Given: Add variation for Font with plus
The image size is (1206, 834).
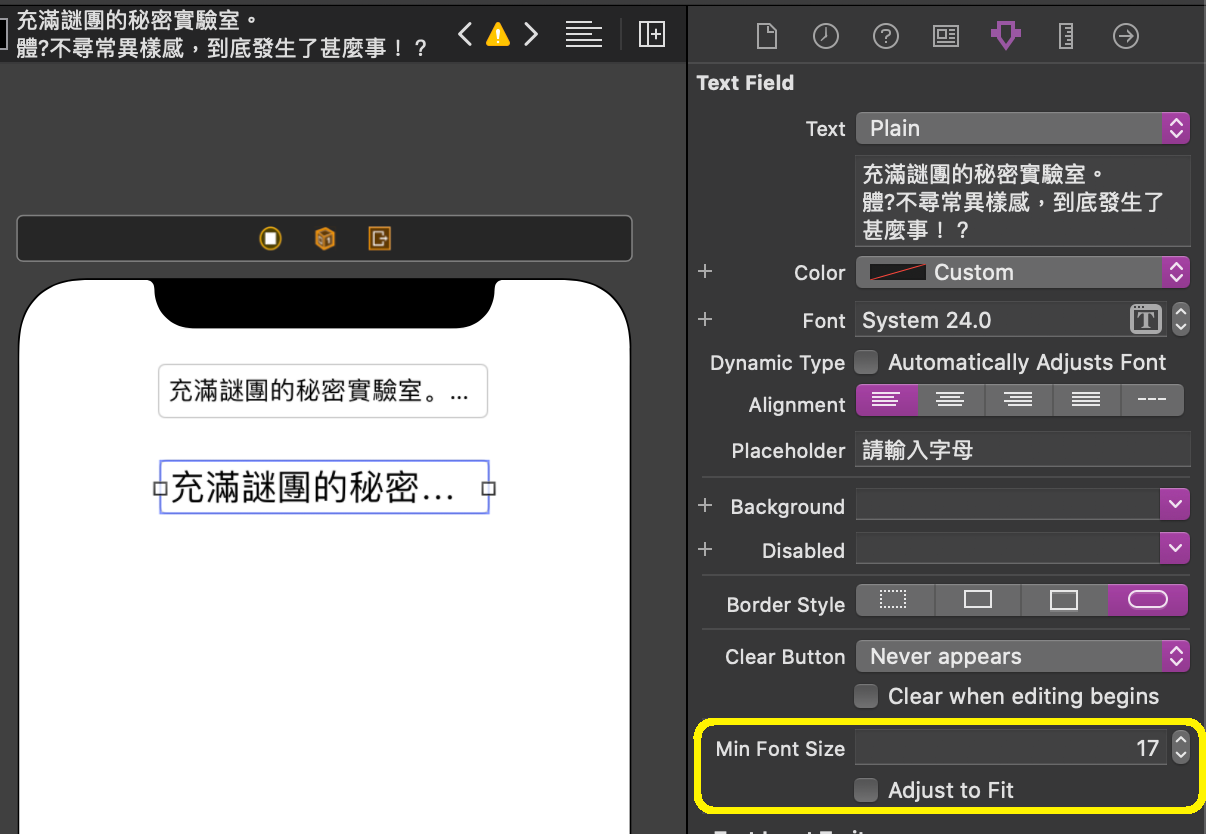Looking at the screenshot, I should click(705, 319).
